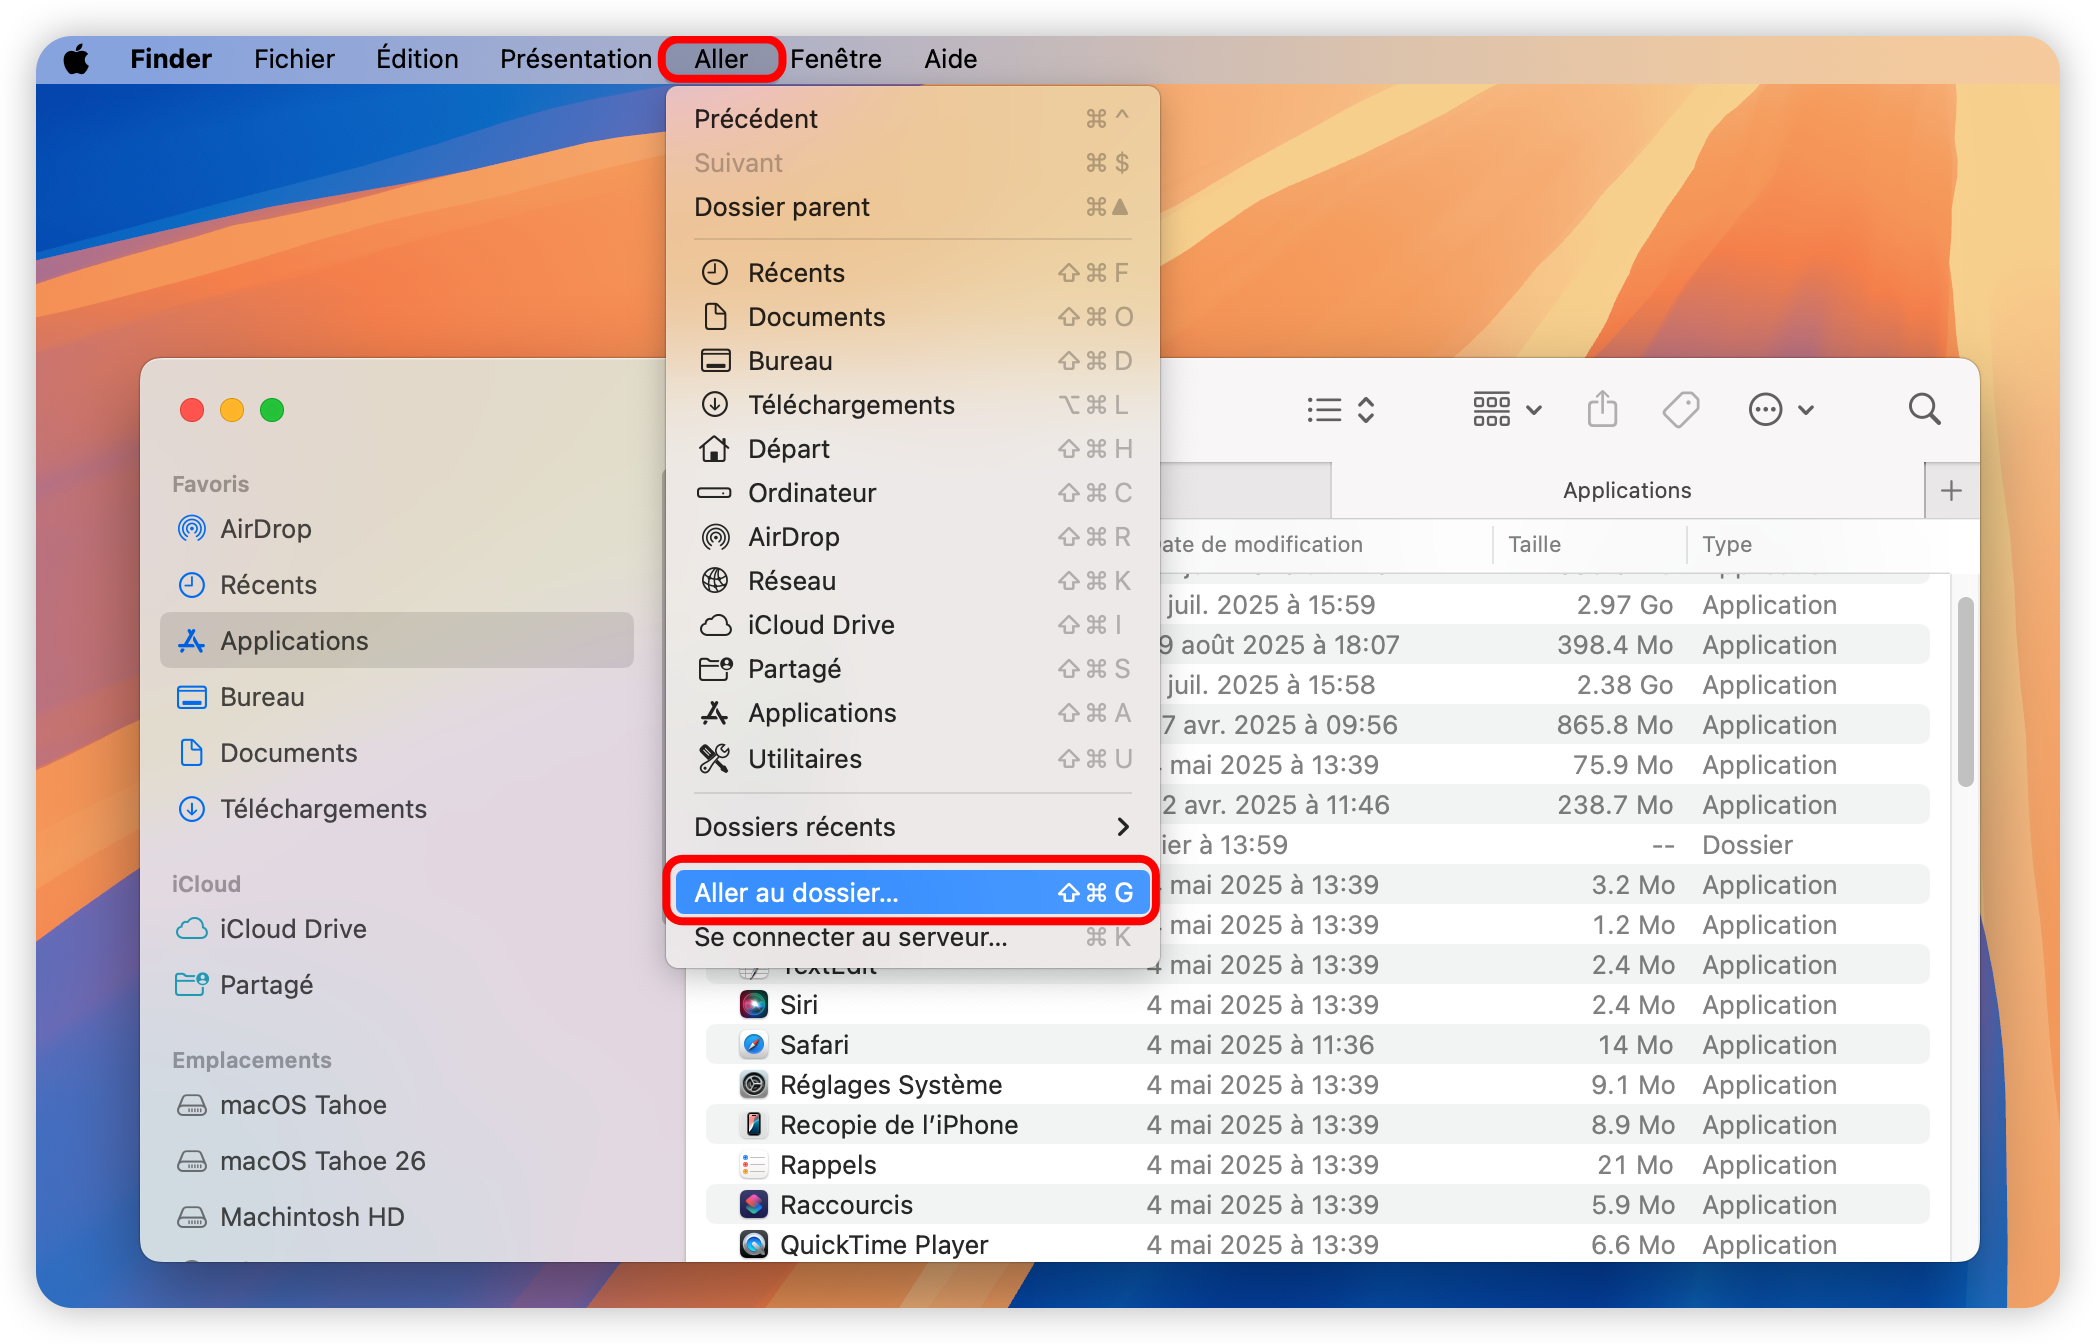Click the Dossier type cell
Screen dimensions: 2096x1344
(x=1747, y=844)
